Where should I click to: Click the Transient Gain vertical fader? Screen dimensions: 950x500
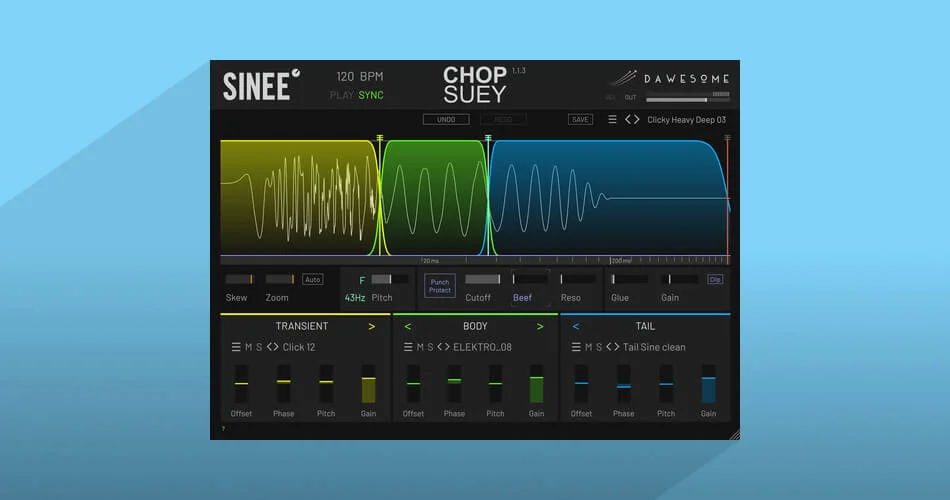[368, 384]
